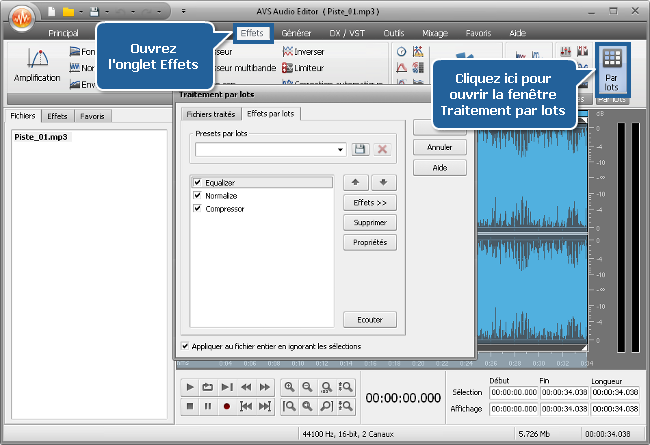Stop playback
Screen dimensions: 650x445
tap(190, 406)
